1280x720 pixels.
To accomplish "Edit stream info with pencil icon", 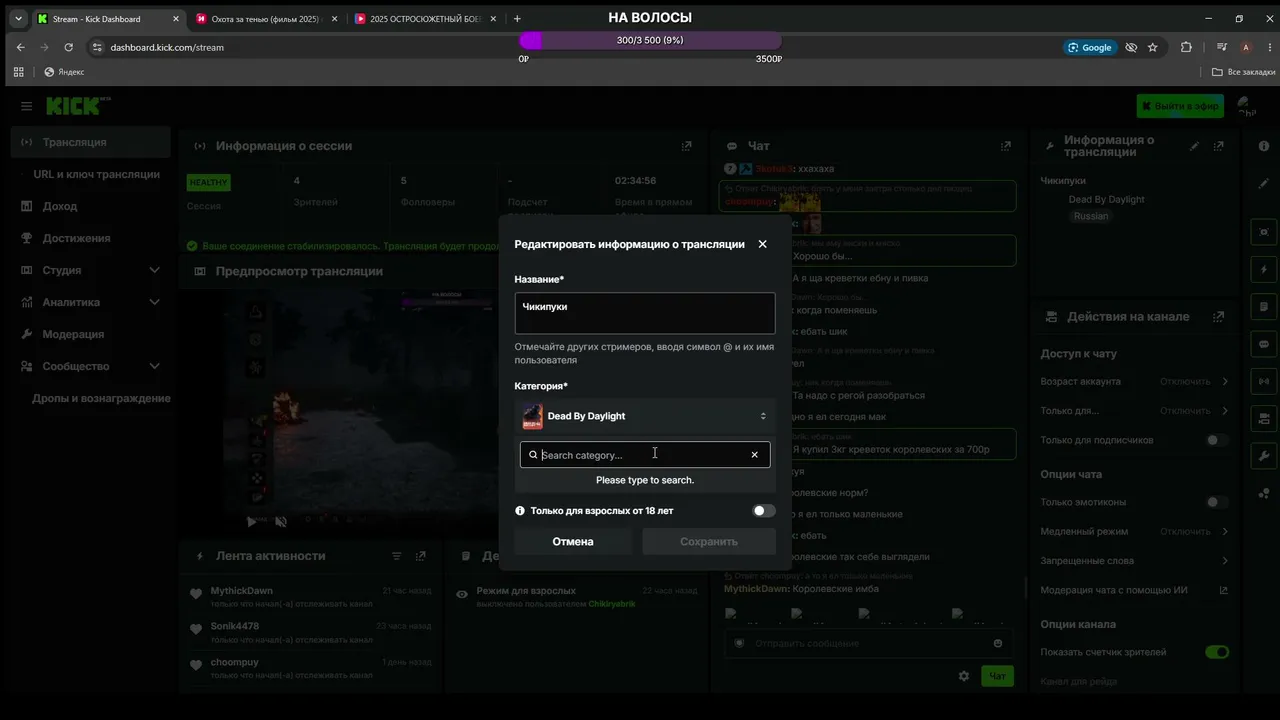I will [1194, 146].
